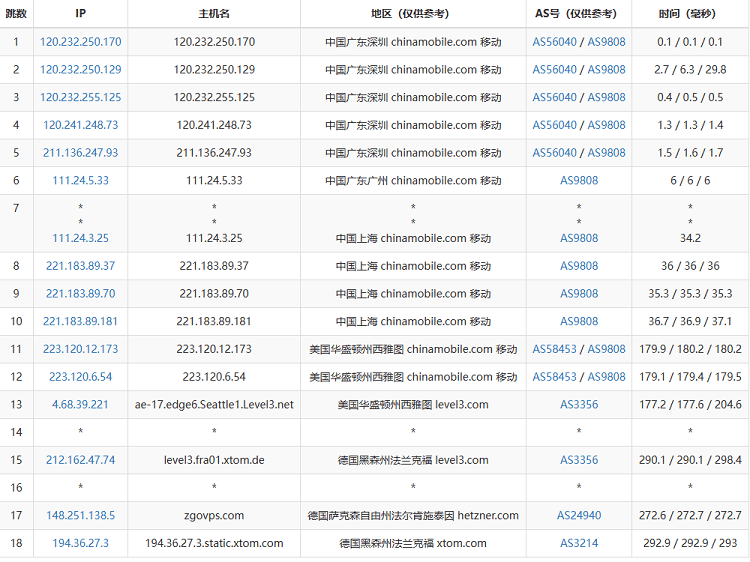Screen dimensions: 750x562
Task: Select hostname zgovps.com
Action: pyautogui.click(x=214, y=516)
